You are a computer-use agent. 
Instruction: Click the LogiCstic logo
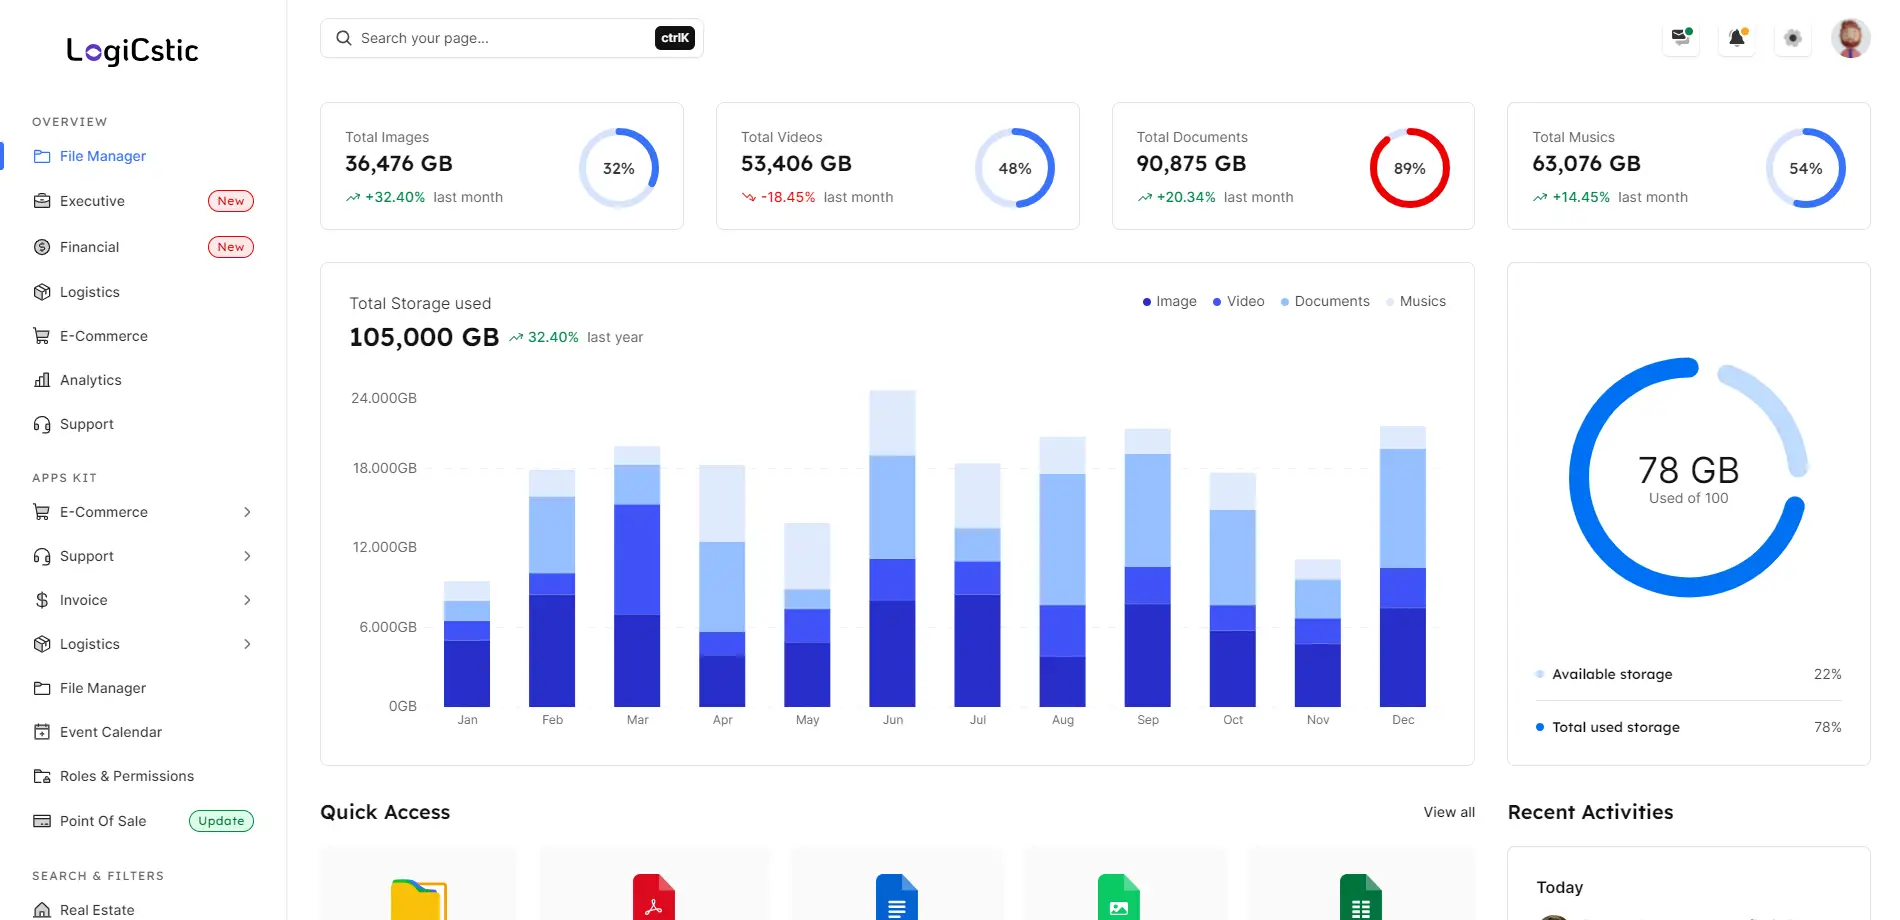click(132, 51)
